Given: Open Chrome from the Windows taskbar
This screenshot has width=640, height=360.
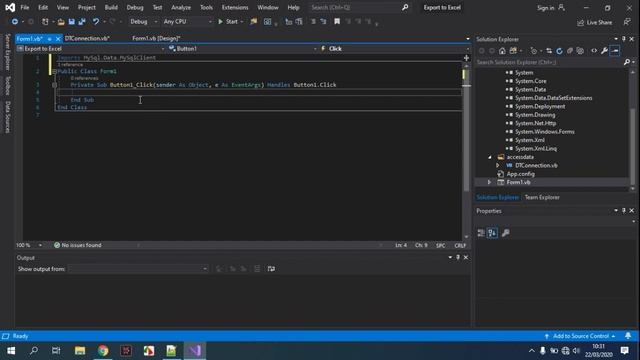Looking at the screenshot, I should click(x=103, y=351).
